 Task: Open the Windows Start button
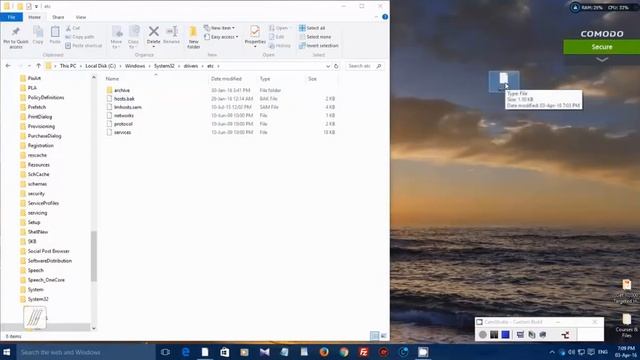point(7,352)
